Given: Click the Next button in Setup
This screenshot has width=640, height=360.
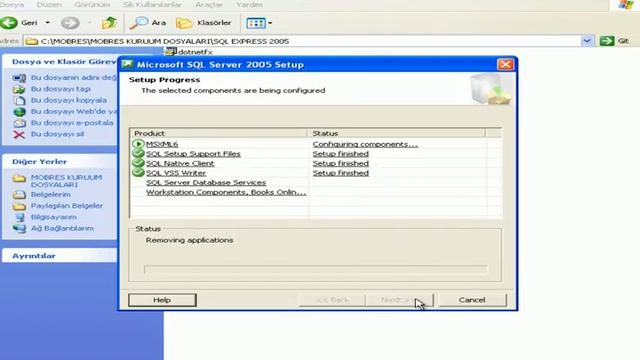Looking at the screenshot, I should tap(400, 300).
